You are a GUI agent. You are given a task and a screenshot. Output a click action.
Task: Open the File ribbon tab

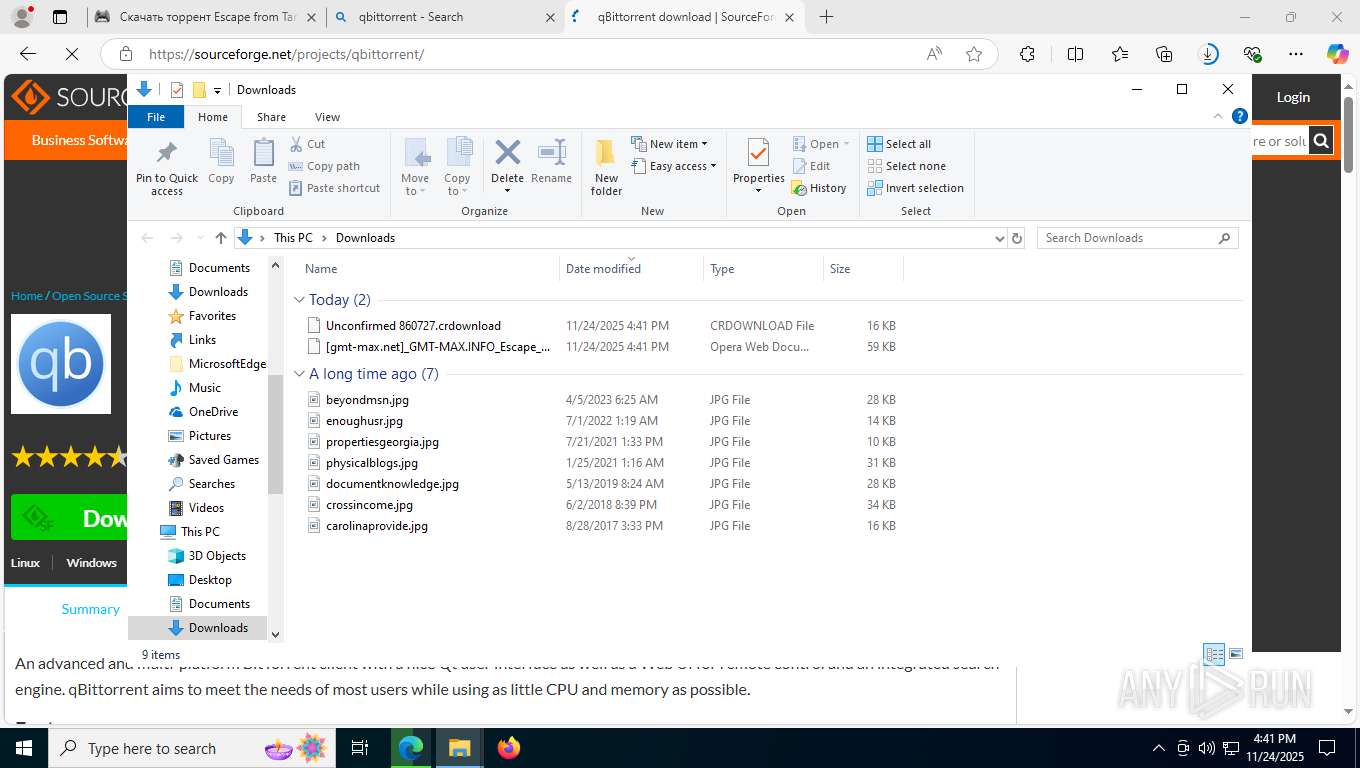coord(156,117)
